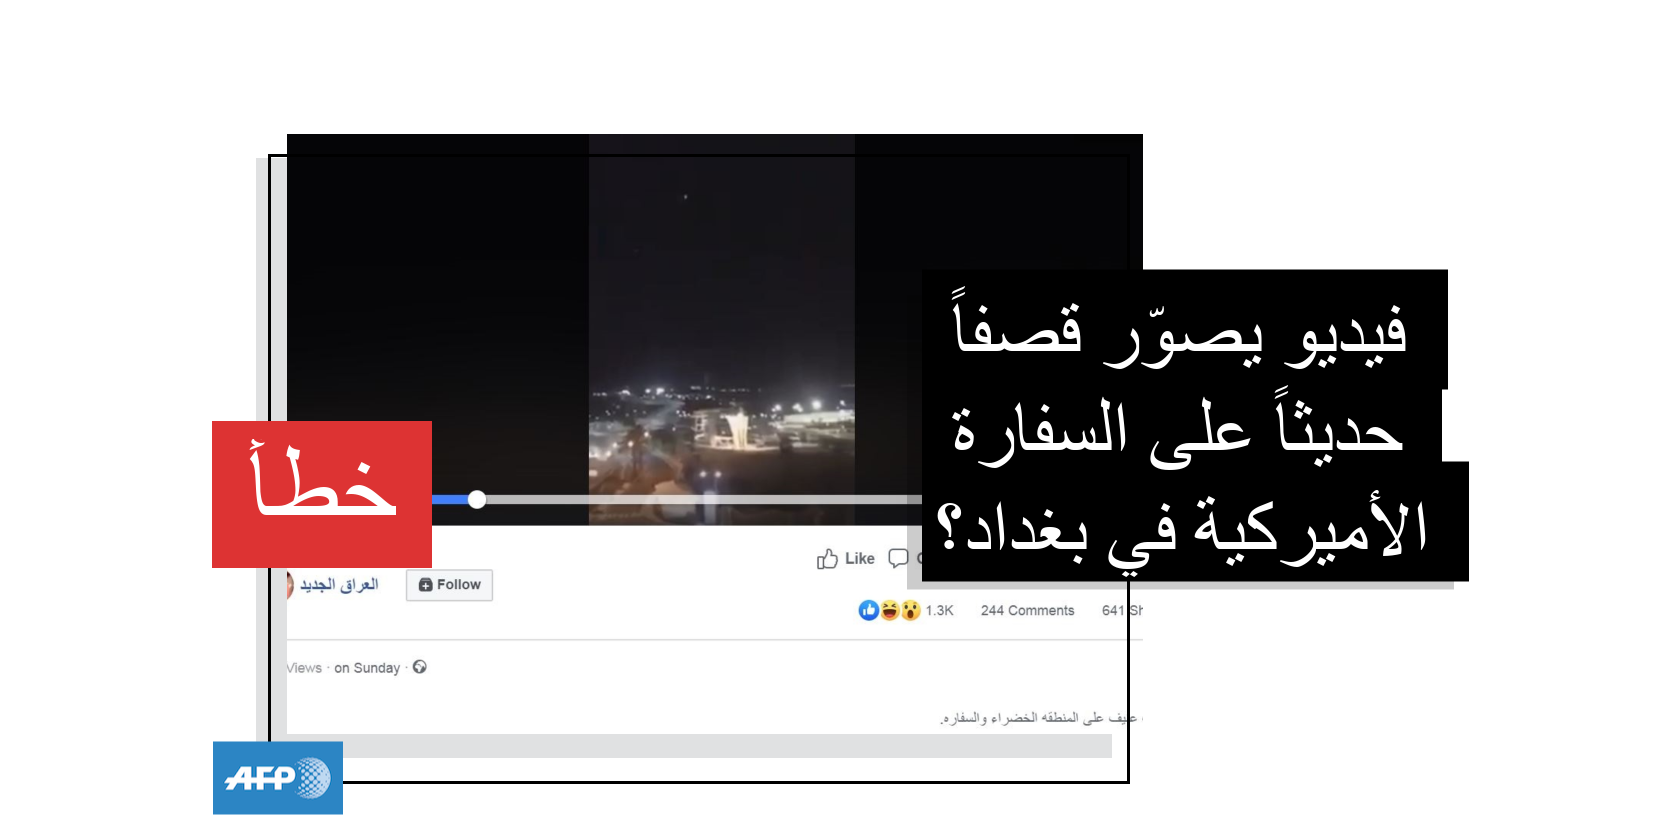Click the Like text label

[860, 559]
